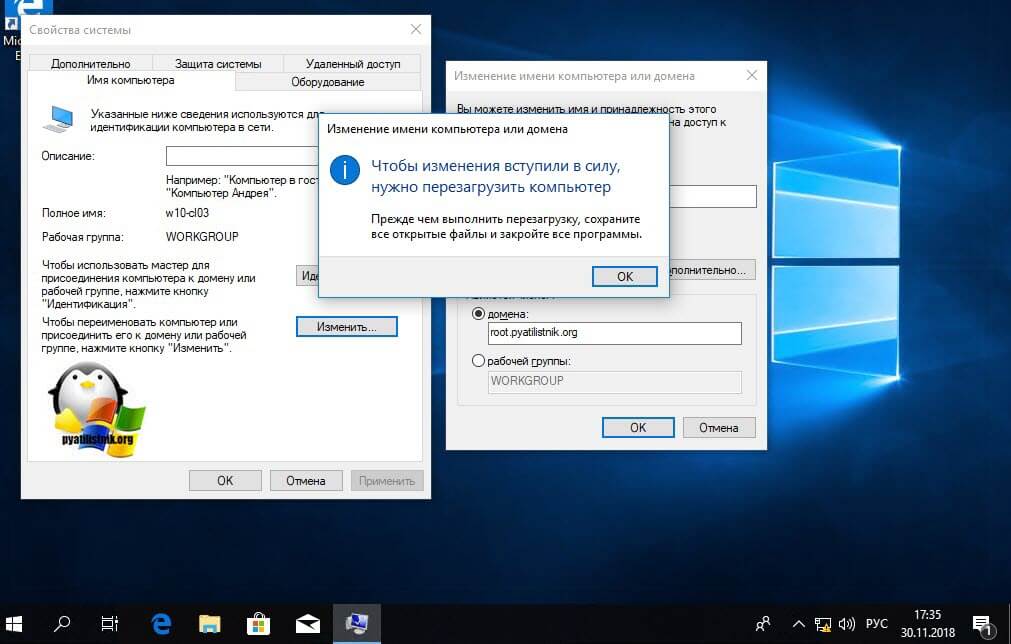This screenshot has height=644, width=1011.
Task: Open Microsoft Store from the taskbar
Action: point(258,623)
